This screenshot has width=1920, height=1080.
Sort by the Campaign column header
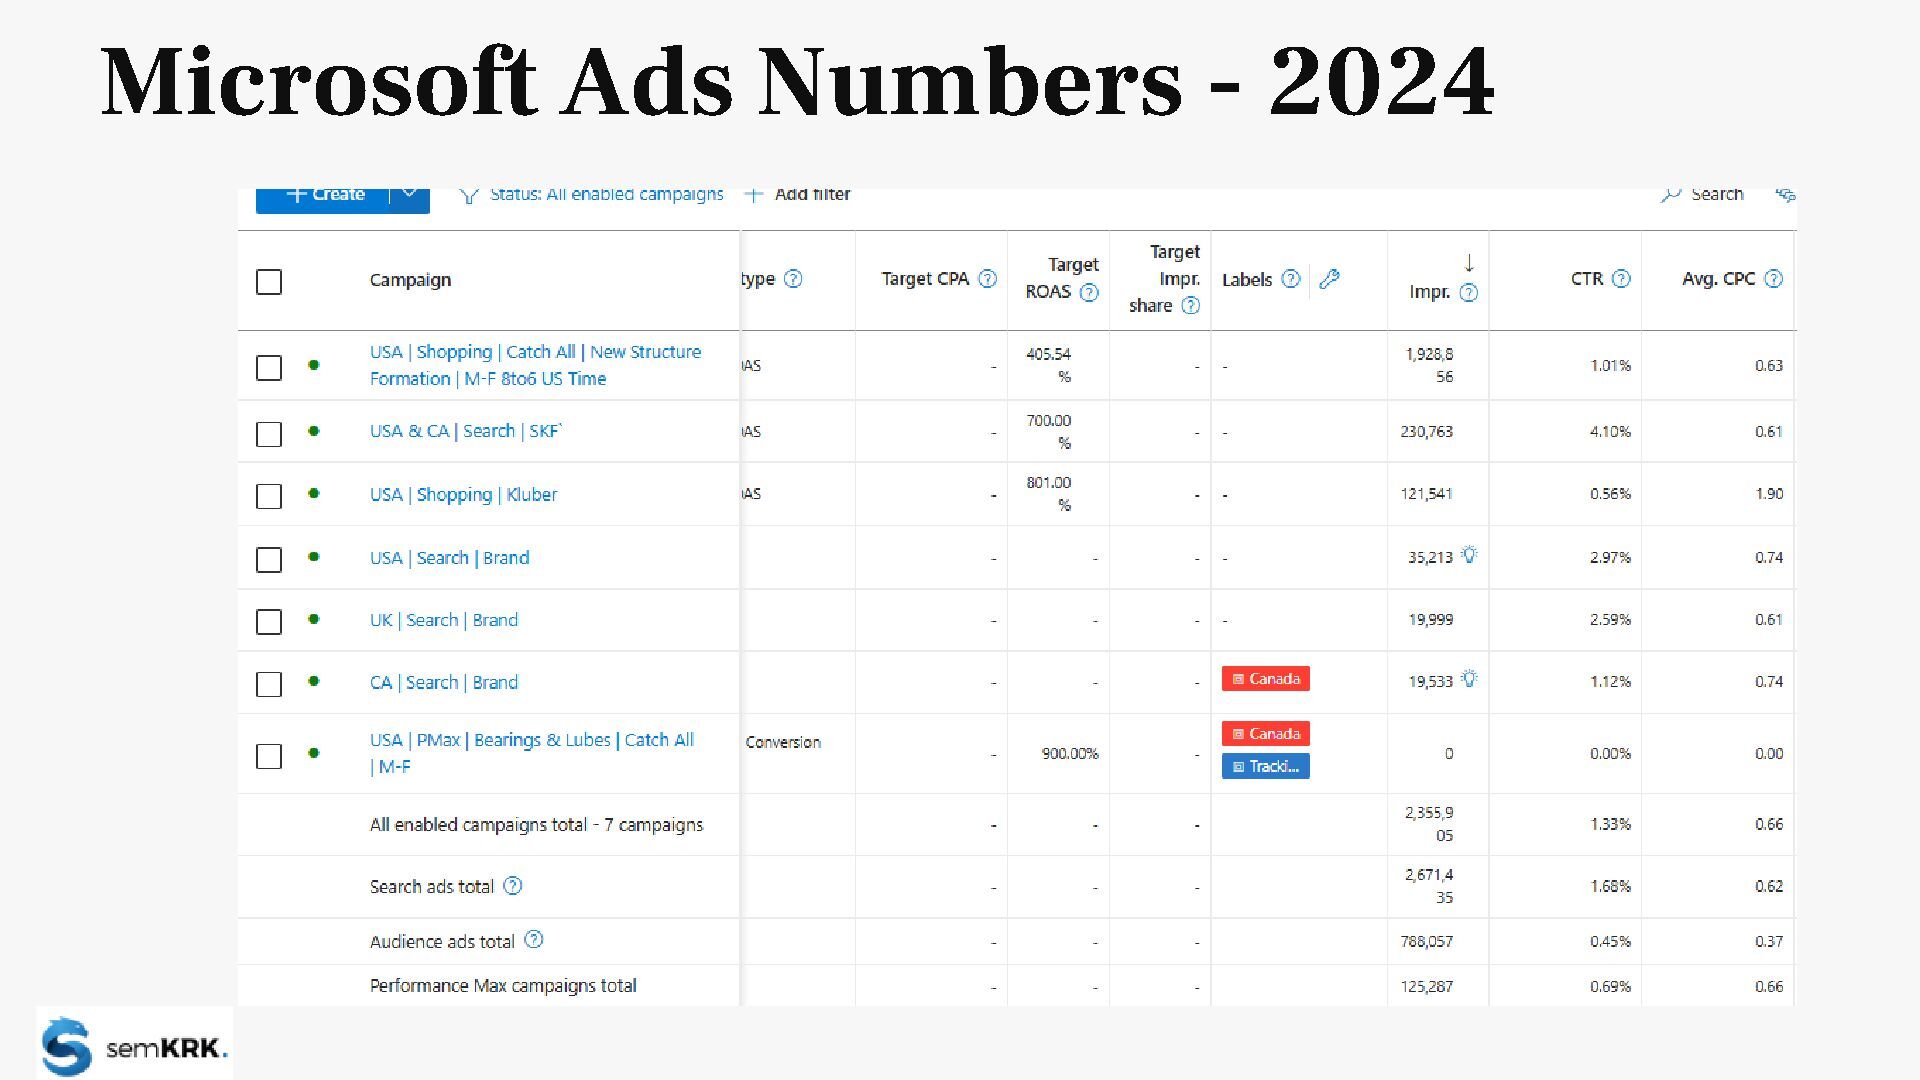tap(410, 280)
